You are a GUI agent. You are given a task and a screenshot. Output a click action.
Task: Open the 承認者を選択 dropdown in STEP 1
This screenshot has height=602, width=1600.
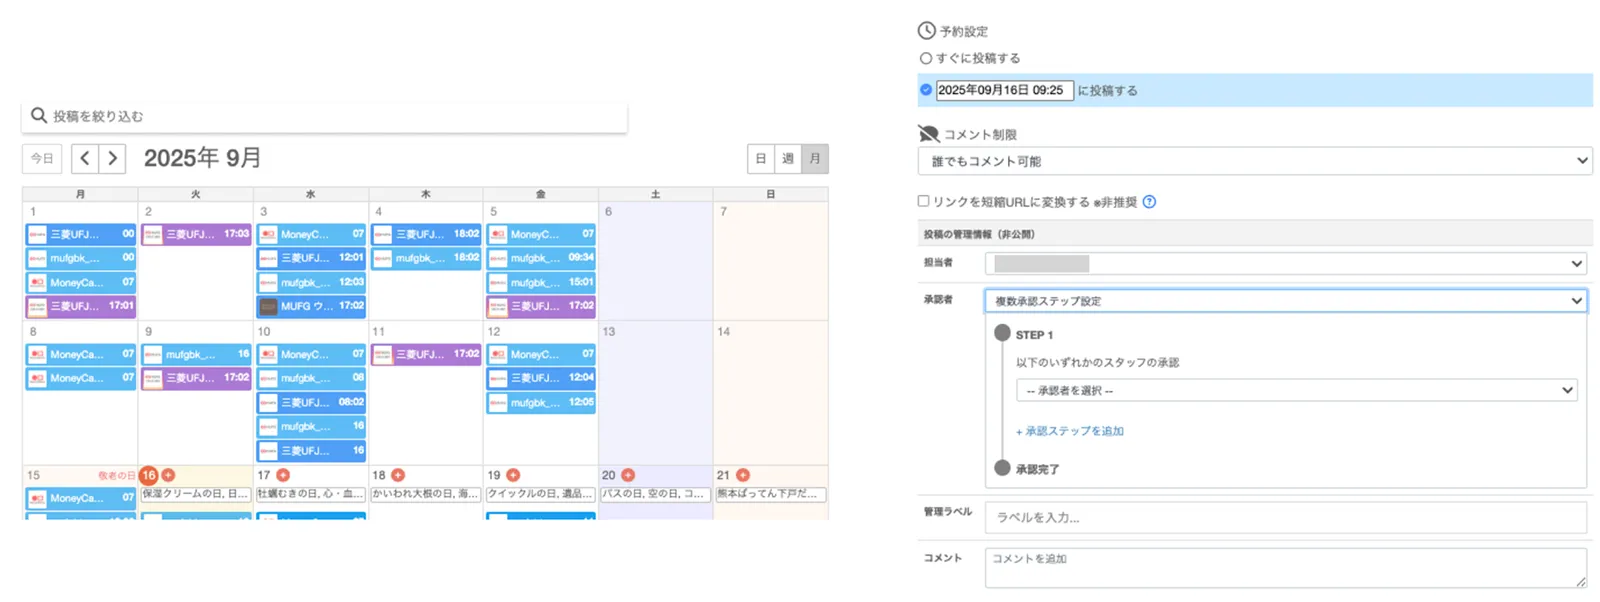click(x=1296, y=391)
